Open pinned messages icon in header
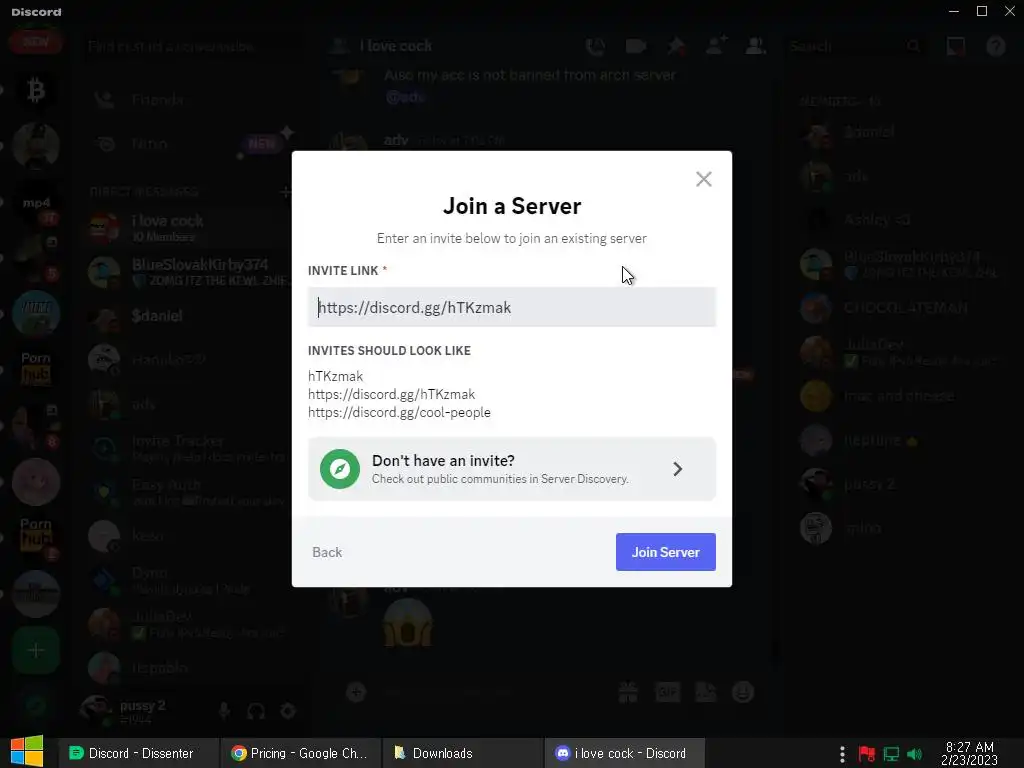The width and height of the screenshot is (1024, 768). (x=676, y=46)
